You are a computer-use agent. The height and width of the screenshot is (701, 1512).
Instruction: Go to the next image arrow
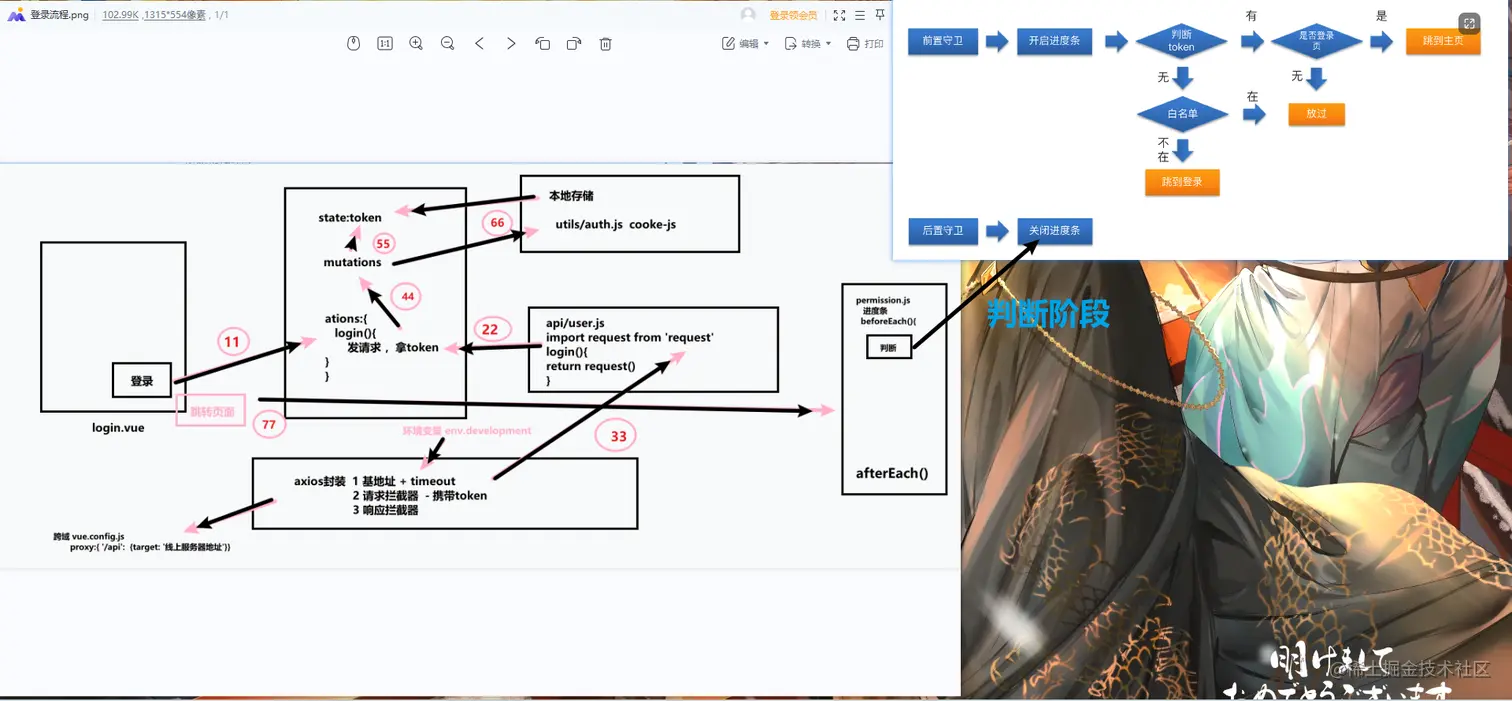pyautogui.click(x=511, y=43)
